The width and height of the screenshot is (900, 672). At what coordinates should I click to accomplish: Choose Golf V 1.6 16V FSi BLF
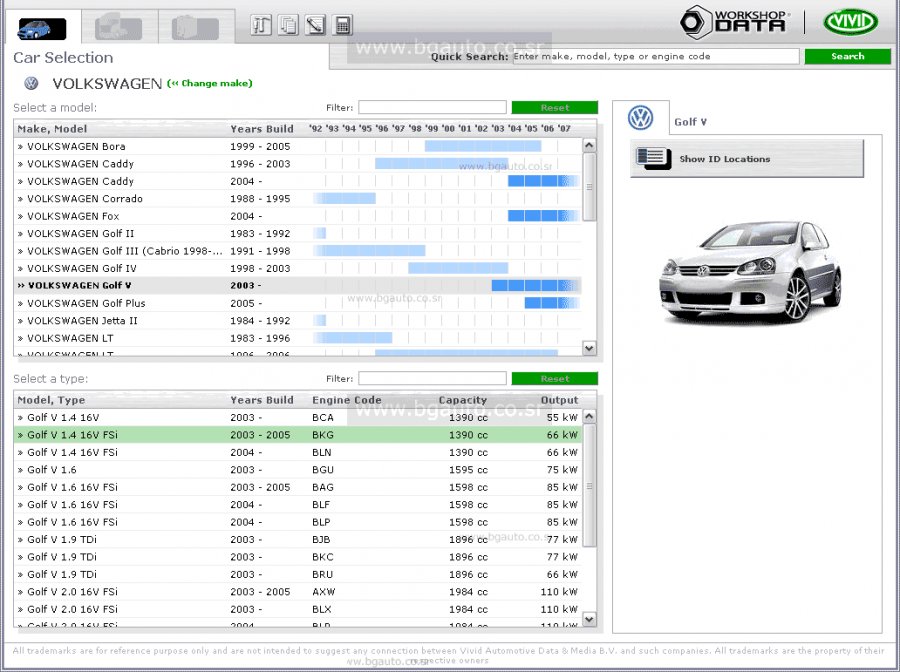click(297, 504)
